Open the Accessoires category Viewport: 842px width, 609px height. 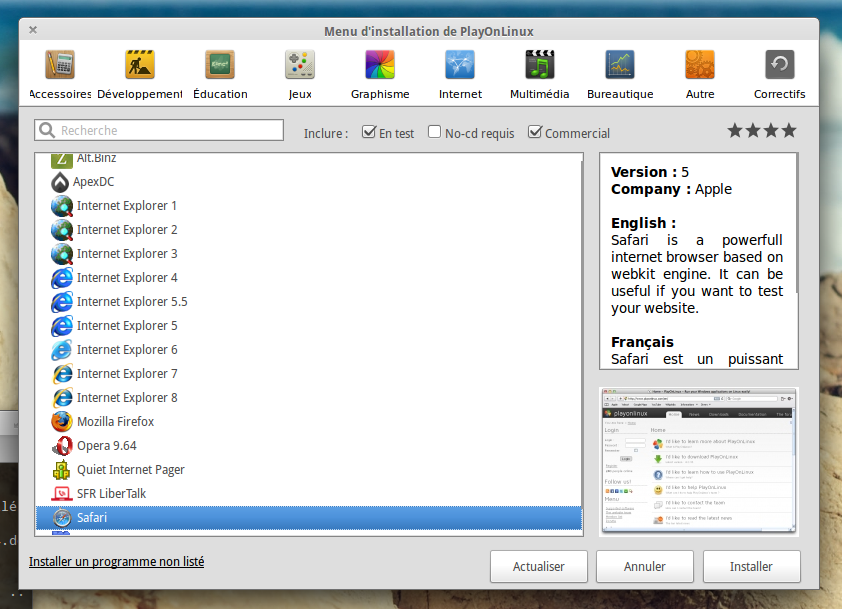coord(60,75)
